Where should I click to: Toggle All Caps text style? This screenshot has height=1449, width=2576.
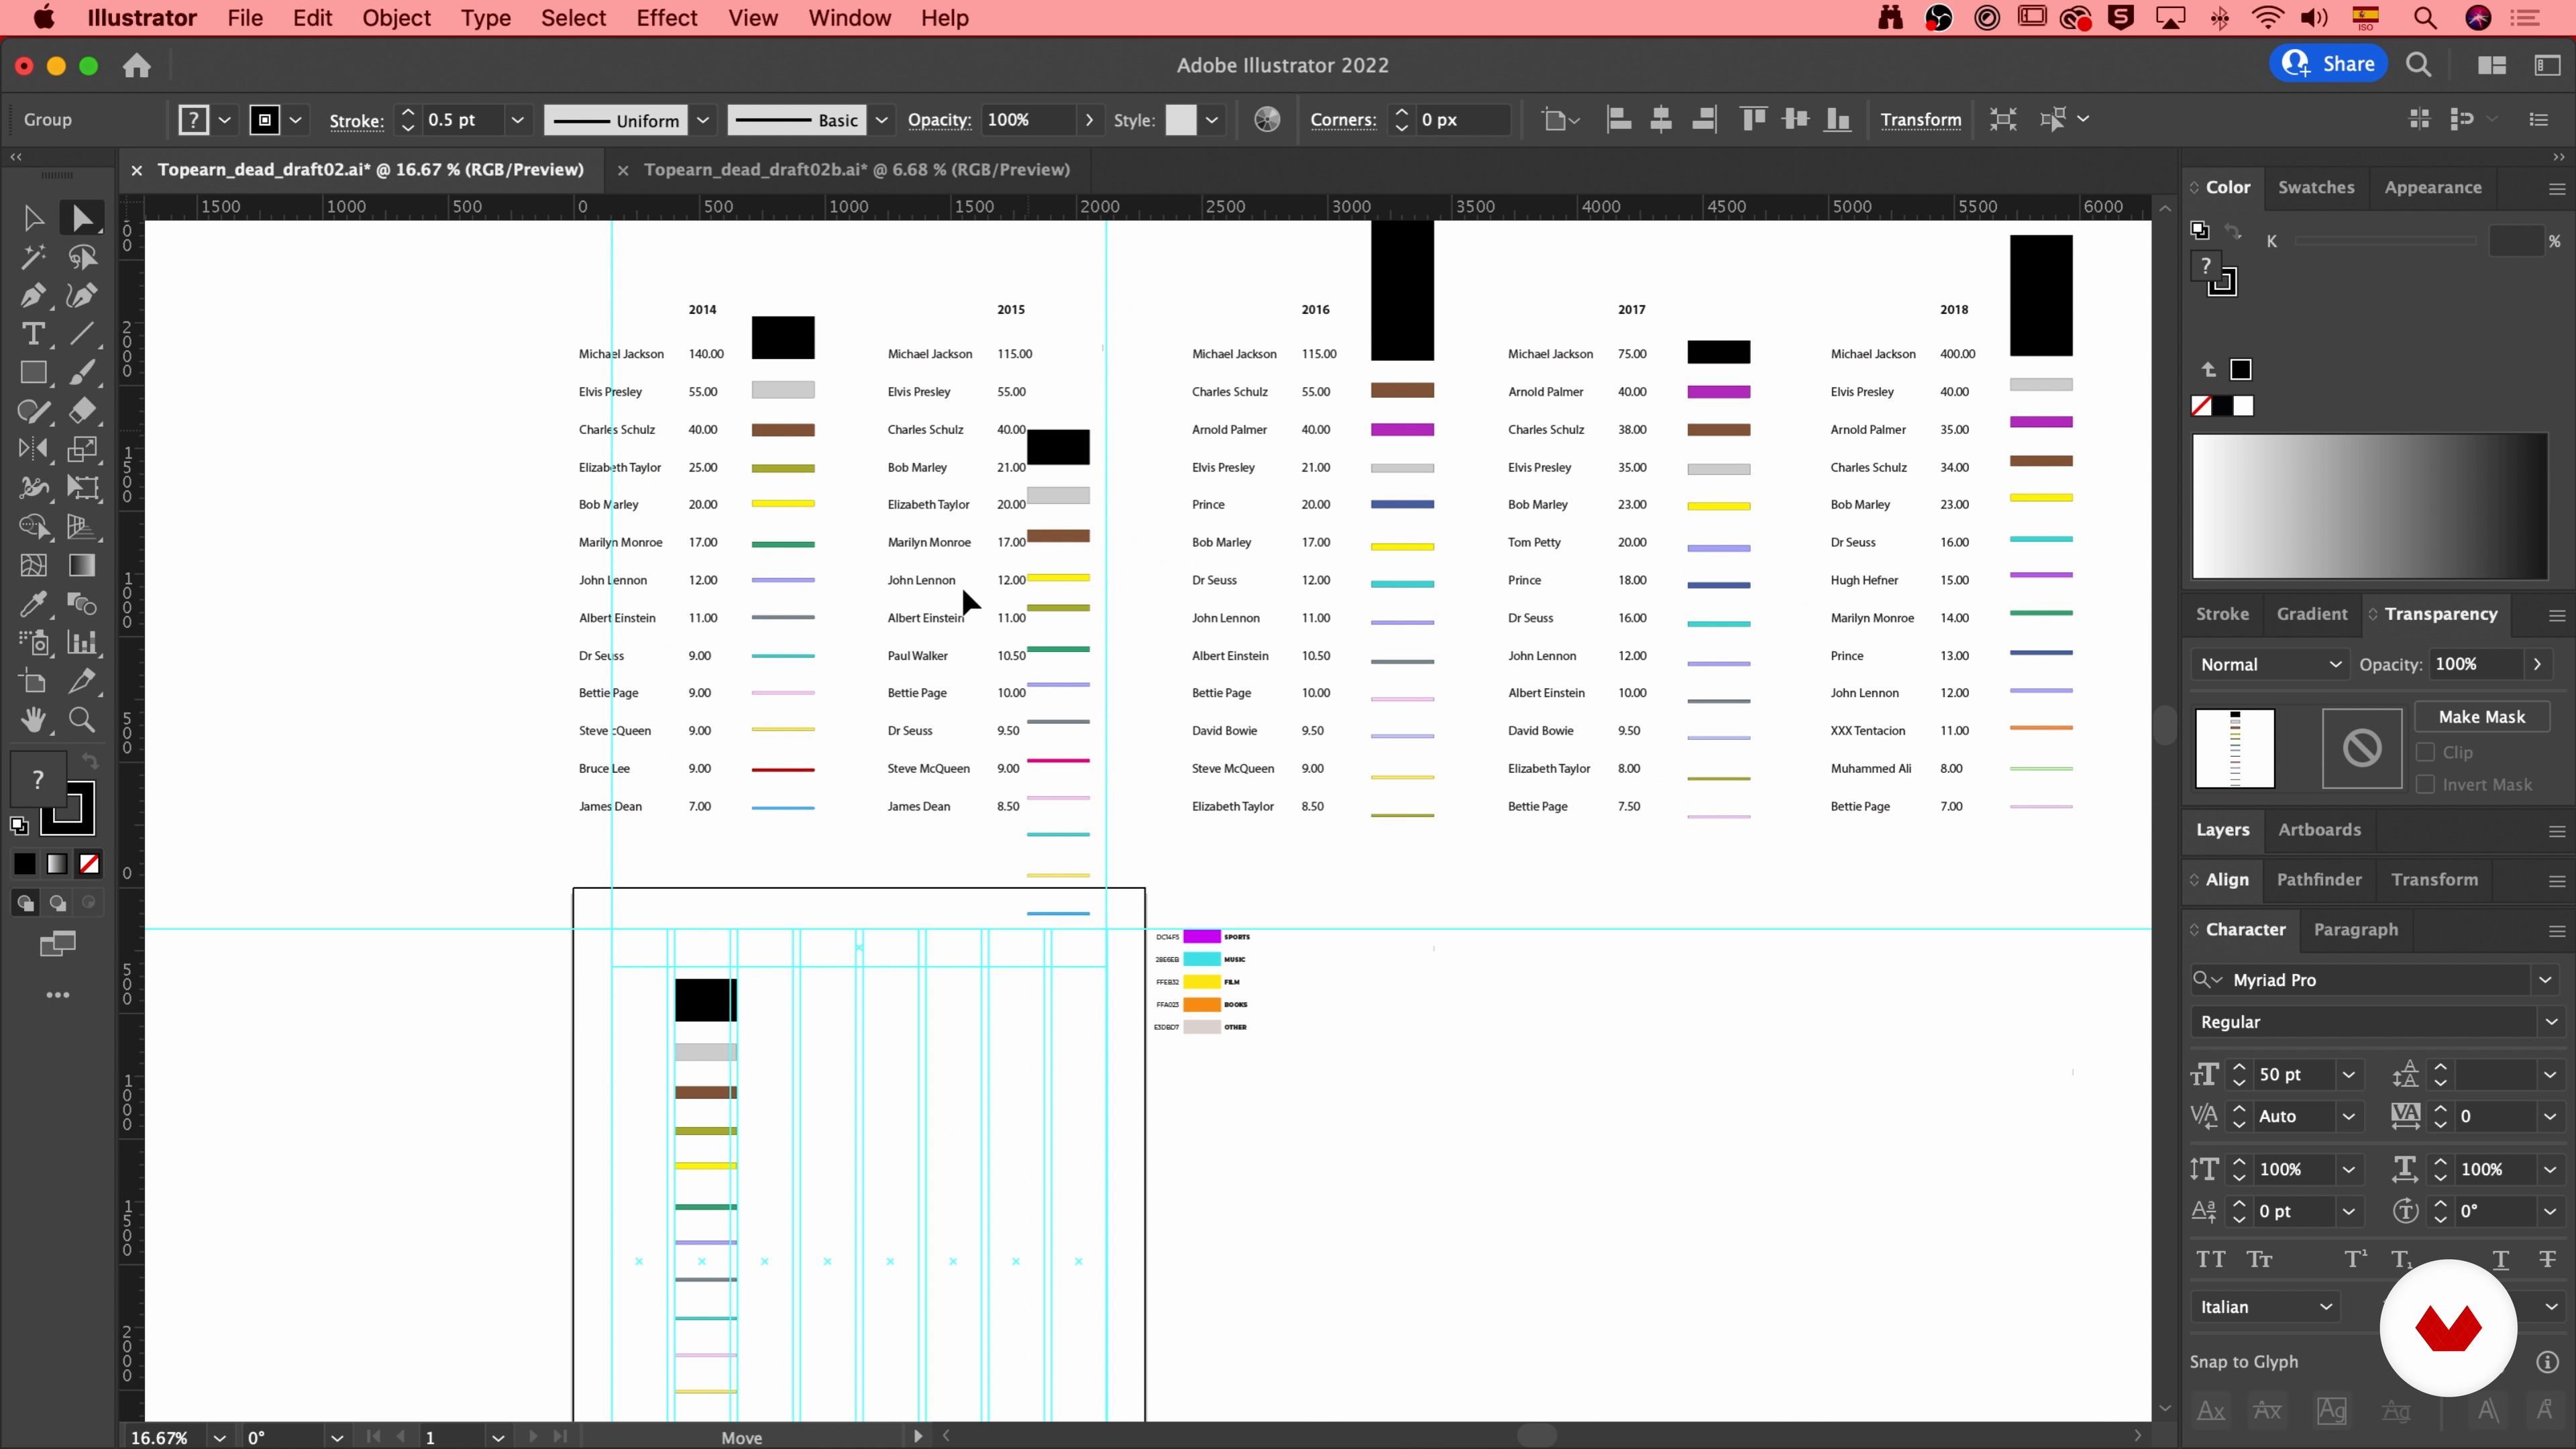click(x=2211, y=1259)
